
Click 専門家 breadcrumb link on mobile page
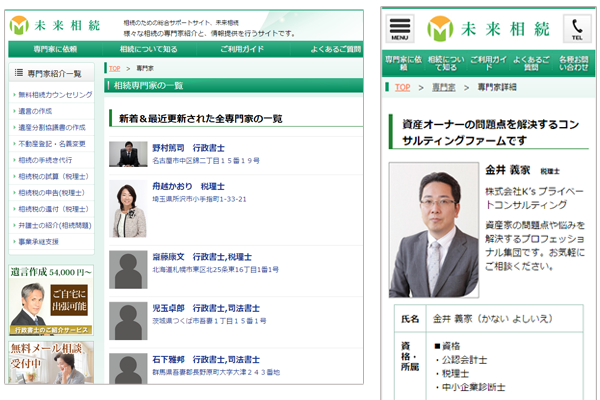pos(444,88)
